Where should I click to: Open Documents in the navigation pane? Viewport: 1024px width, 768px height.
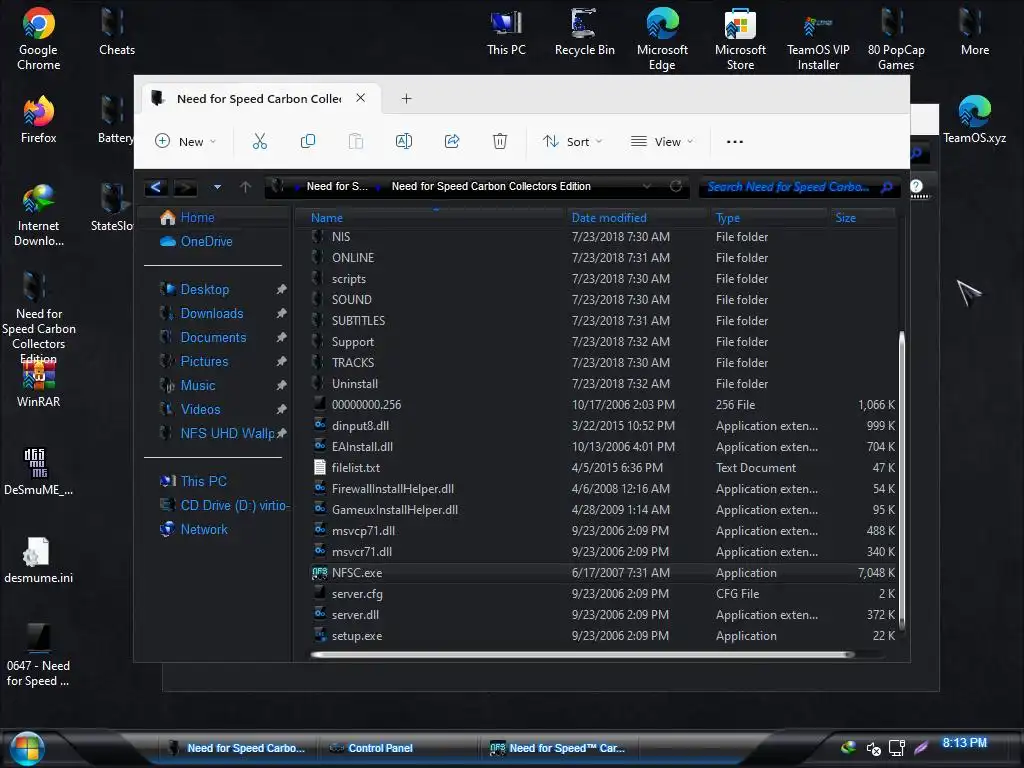pos(213,338)
